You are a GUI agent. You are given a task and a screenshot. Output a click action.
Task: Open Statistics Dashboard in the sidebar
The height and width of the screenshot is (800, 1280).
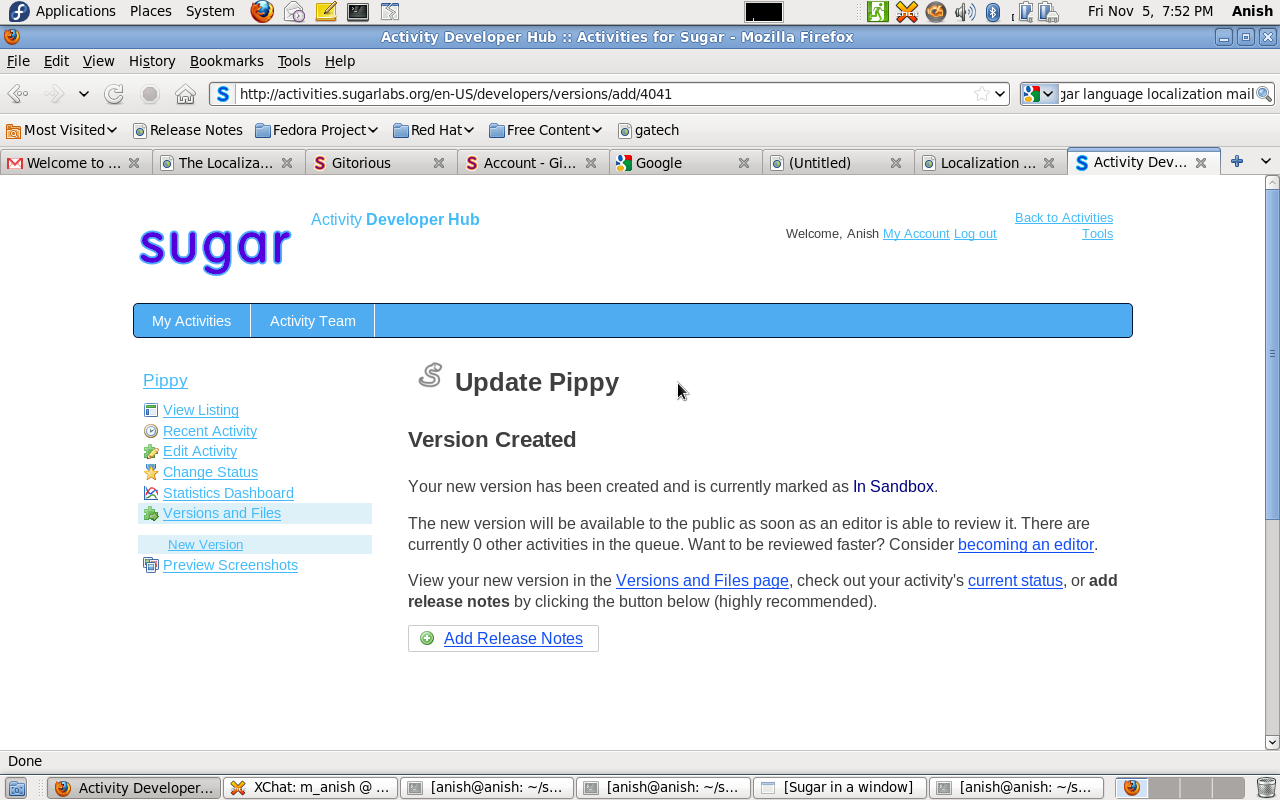pos(228,493)
